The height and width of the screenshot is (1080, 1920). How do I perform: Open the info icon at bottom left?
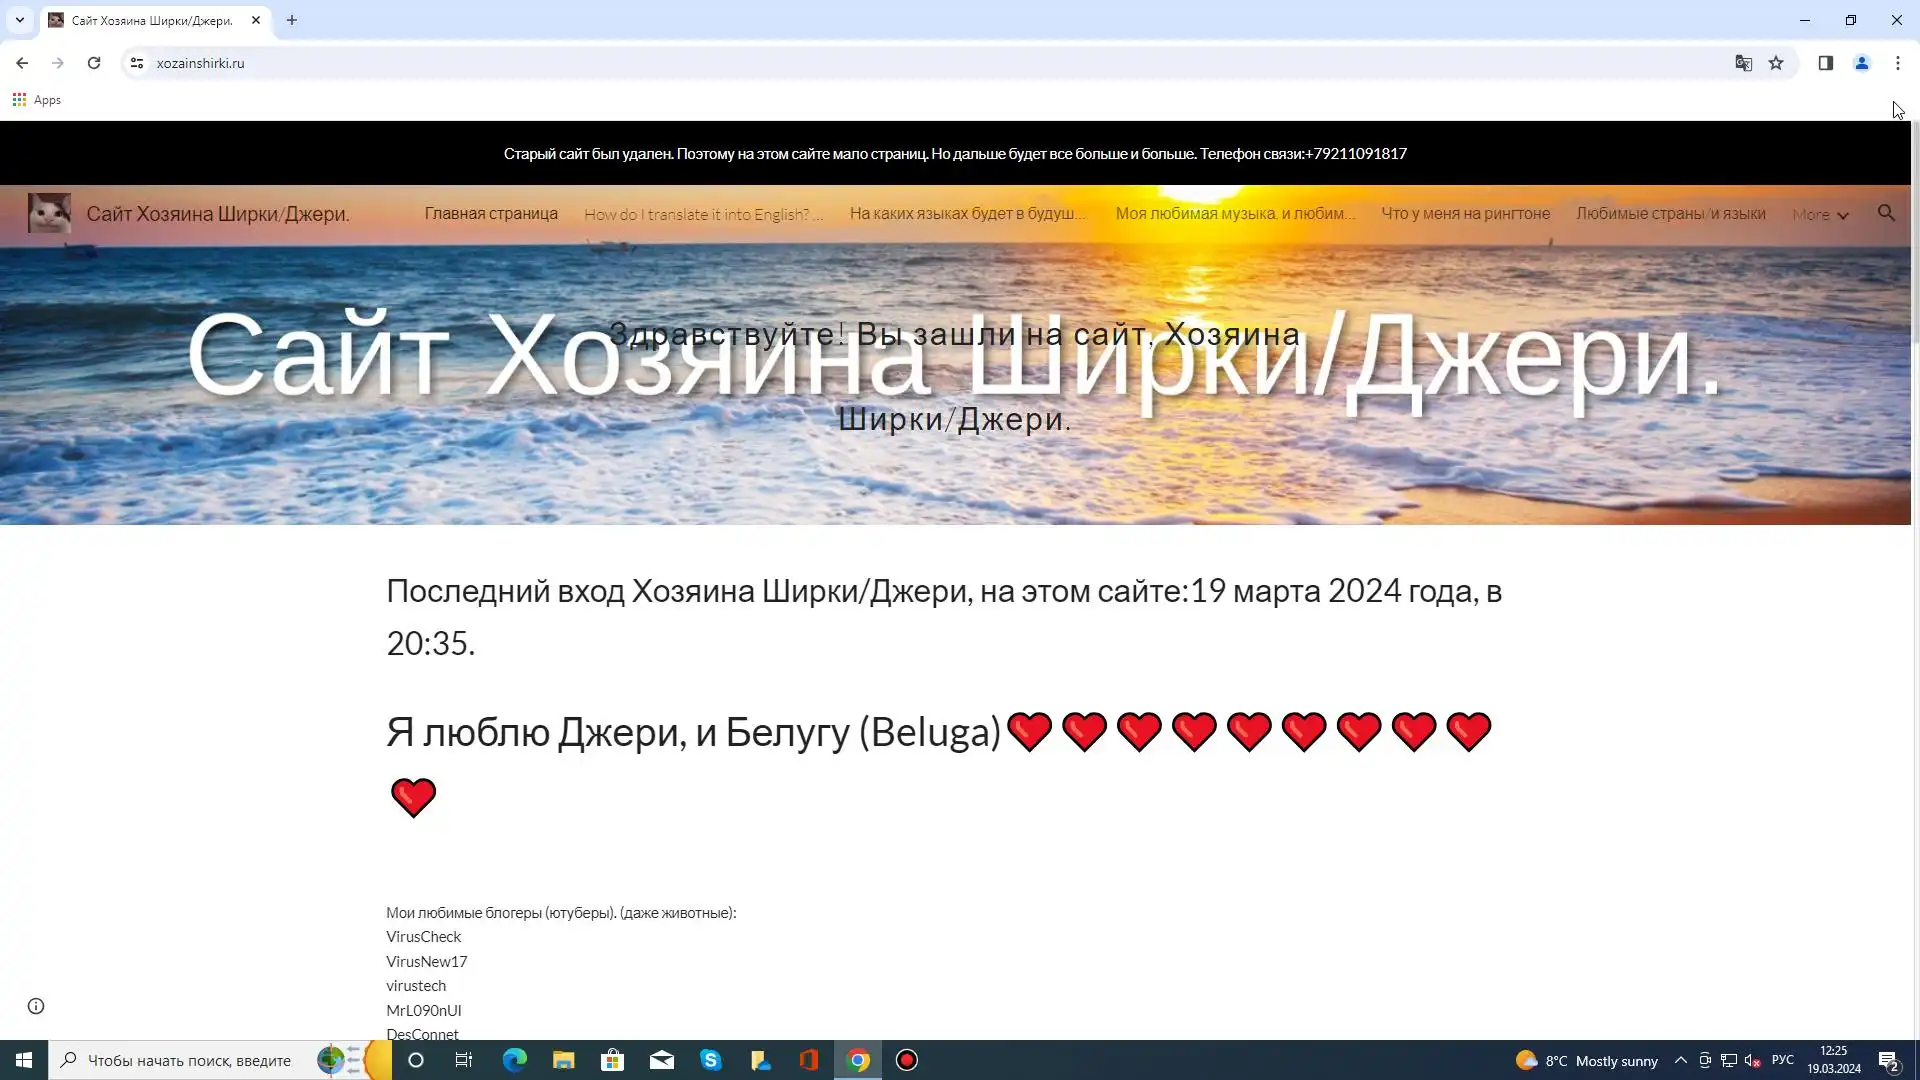pyautogui.click(x=36, y=1006)
